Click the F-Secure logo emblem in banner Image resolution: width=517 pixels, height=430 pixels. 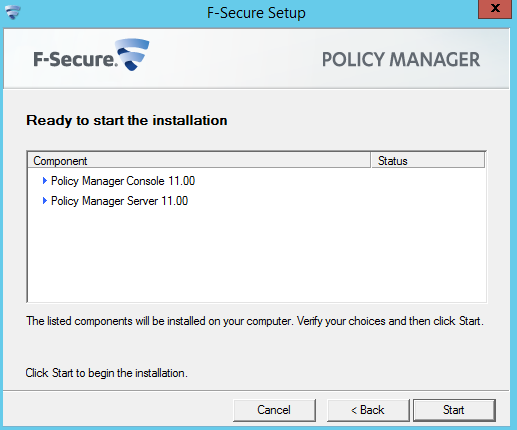click(x=132, y=54)
